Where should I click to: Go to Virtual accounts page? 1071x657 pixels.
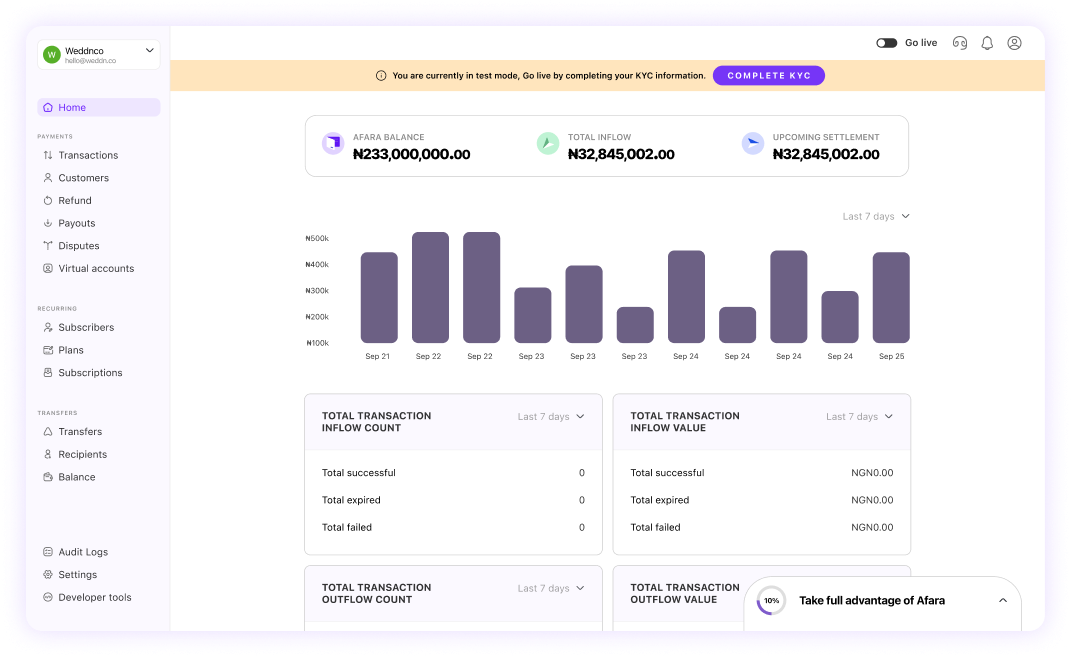[96, 268]
